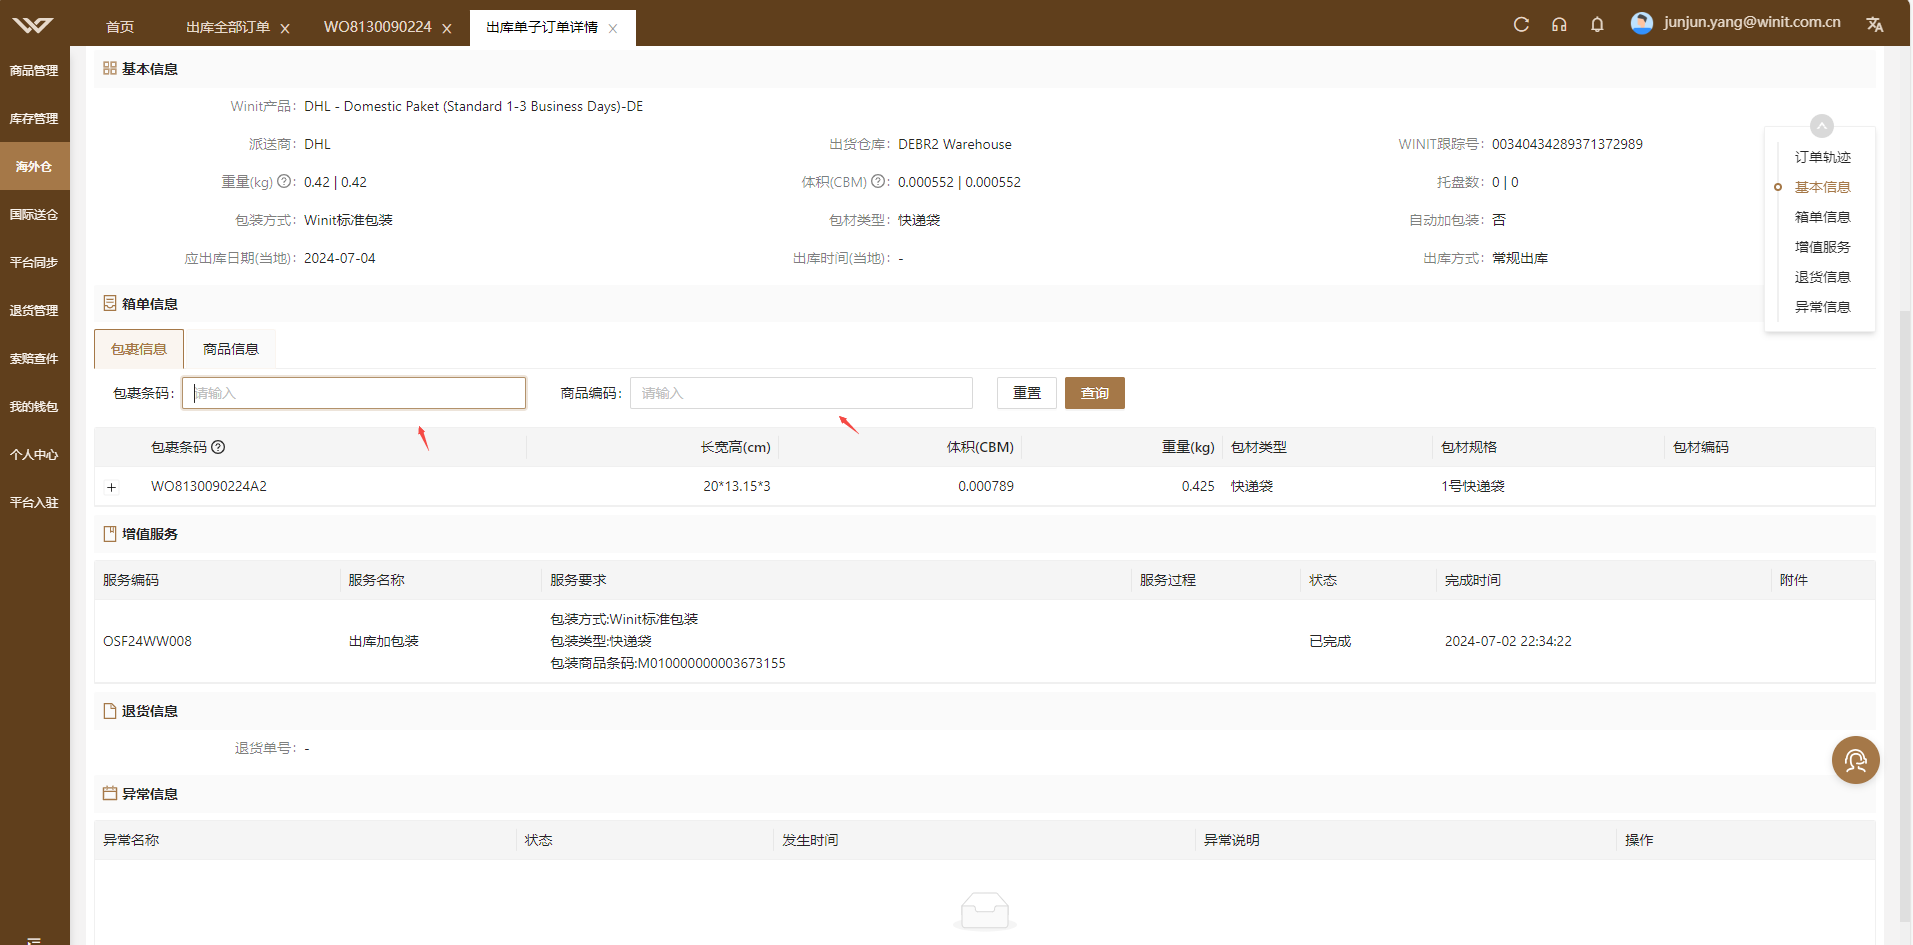Screen dimensions: 1913x945
Task: Open the notification bell
Action: (1597, 24)
